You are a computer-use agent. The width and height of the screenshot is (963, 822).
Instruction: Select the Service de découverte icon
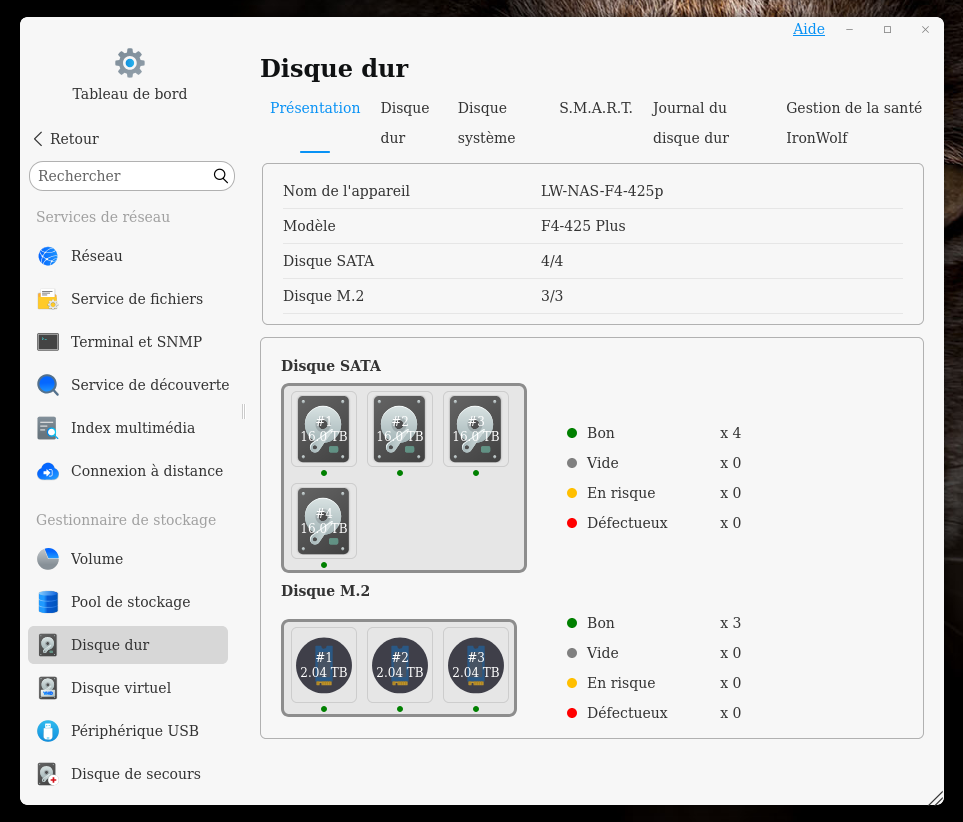(x=48, y=385)
